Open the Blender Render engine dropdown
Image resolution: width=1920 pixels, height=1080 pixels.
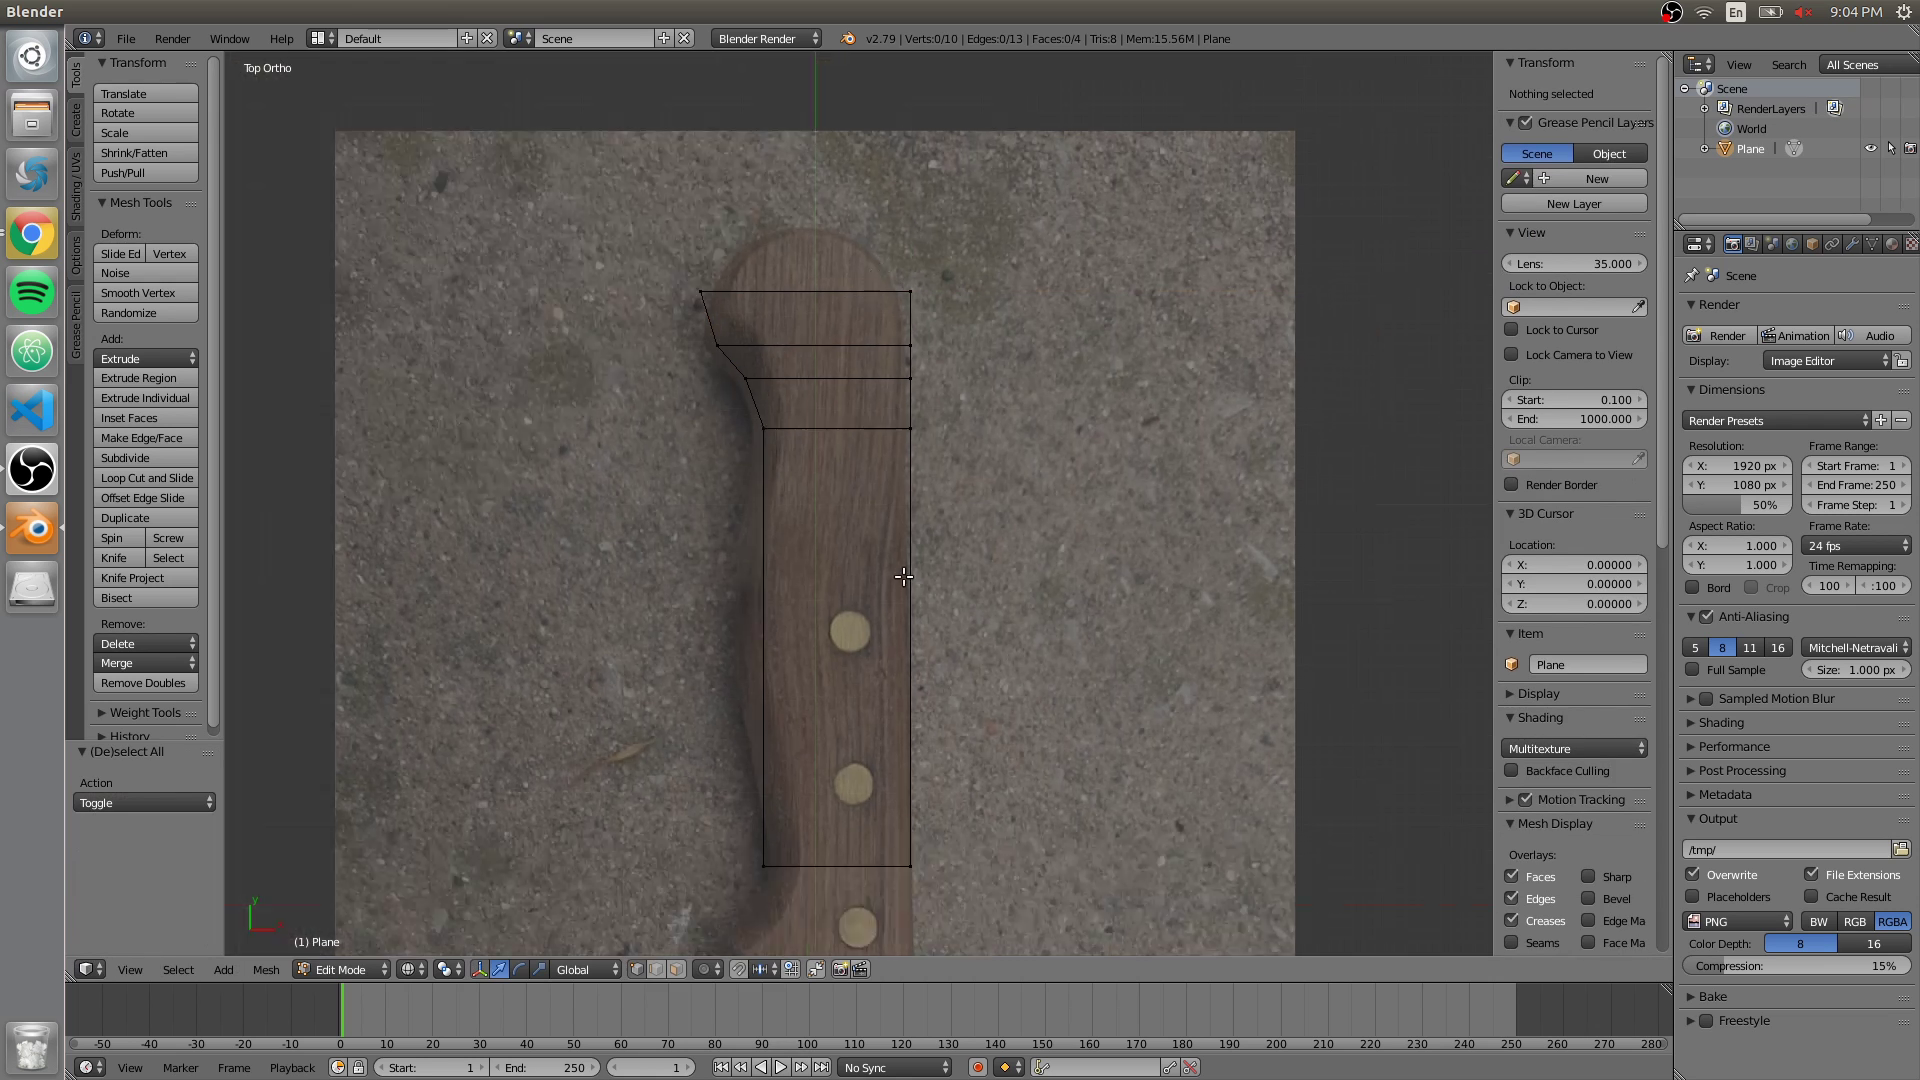(x=767, y=38)
